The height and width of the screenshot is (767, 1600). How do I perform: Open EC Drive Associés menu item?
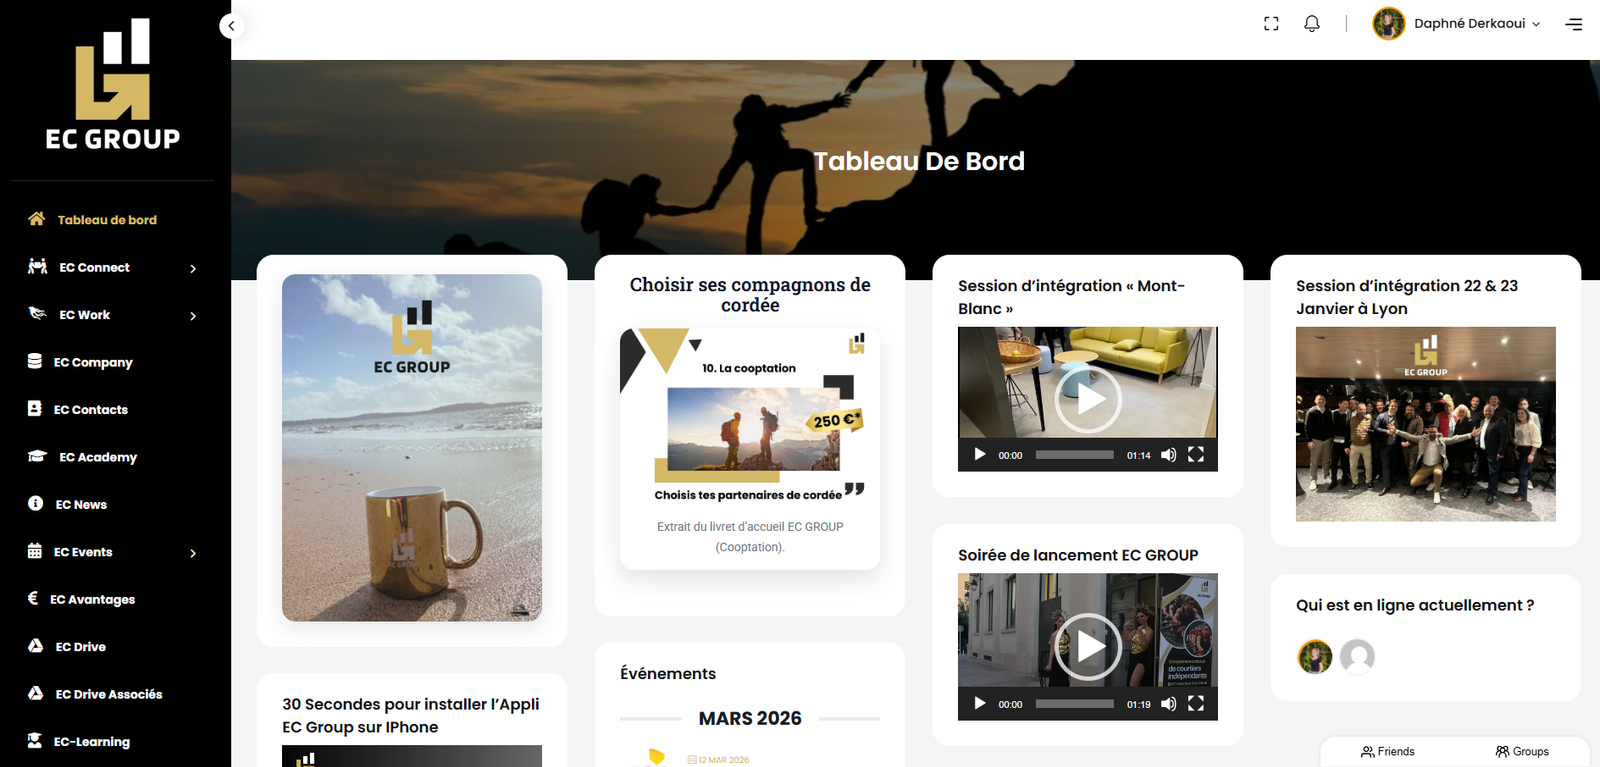click(109, 695)
